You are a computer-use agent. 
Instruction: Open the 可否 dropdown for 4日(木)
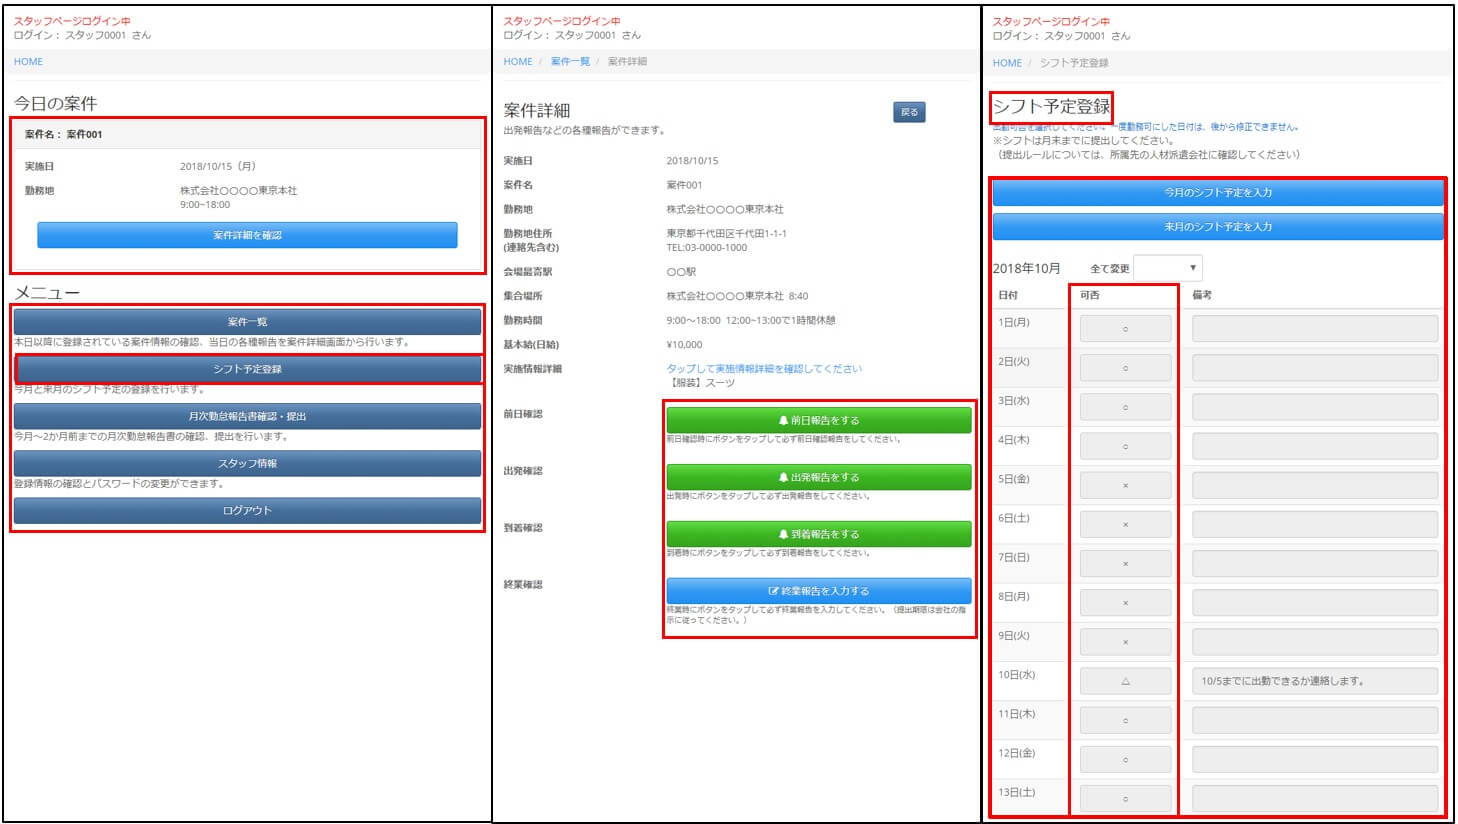[1125, 446]
